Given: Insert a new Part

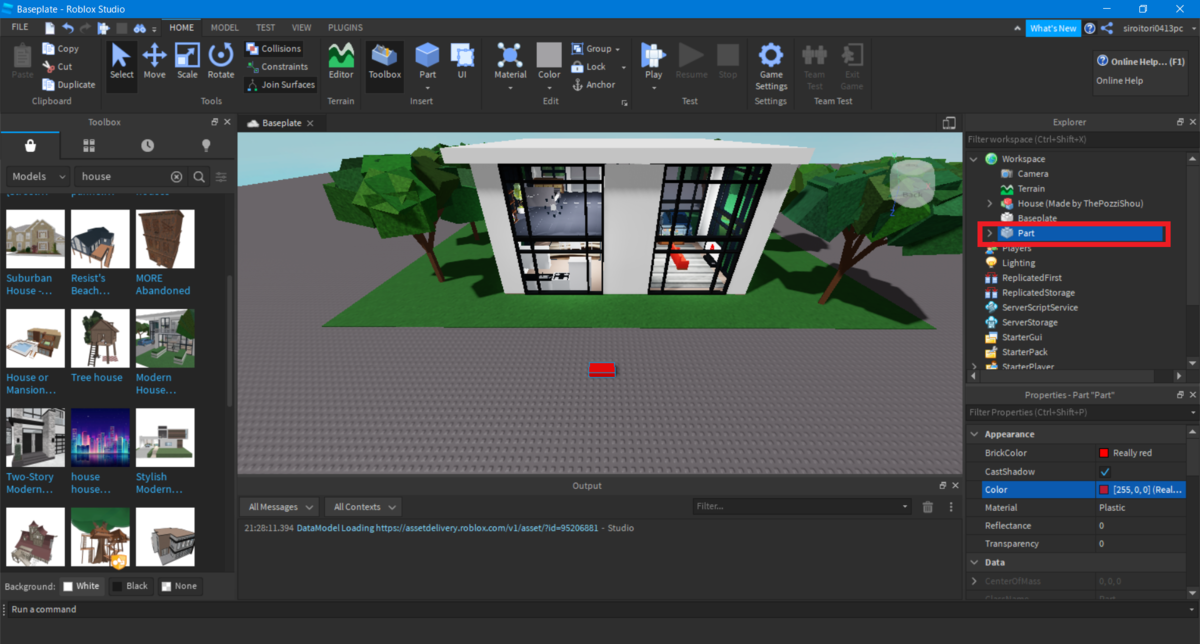Looking at the screenshot, I should (427, 61).
